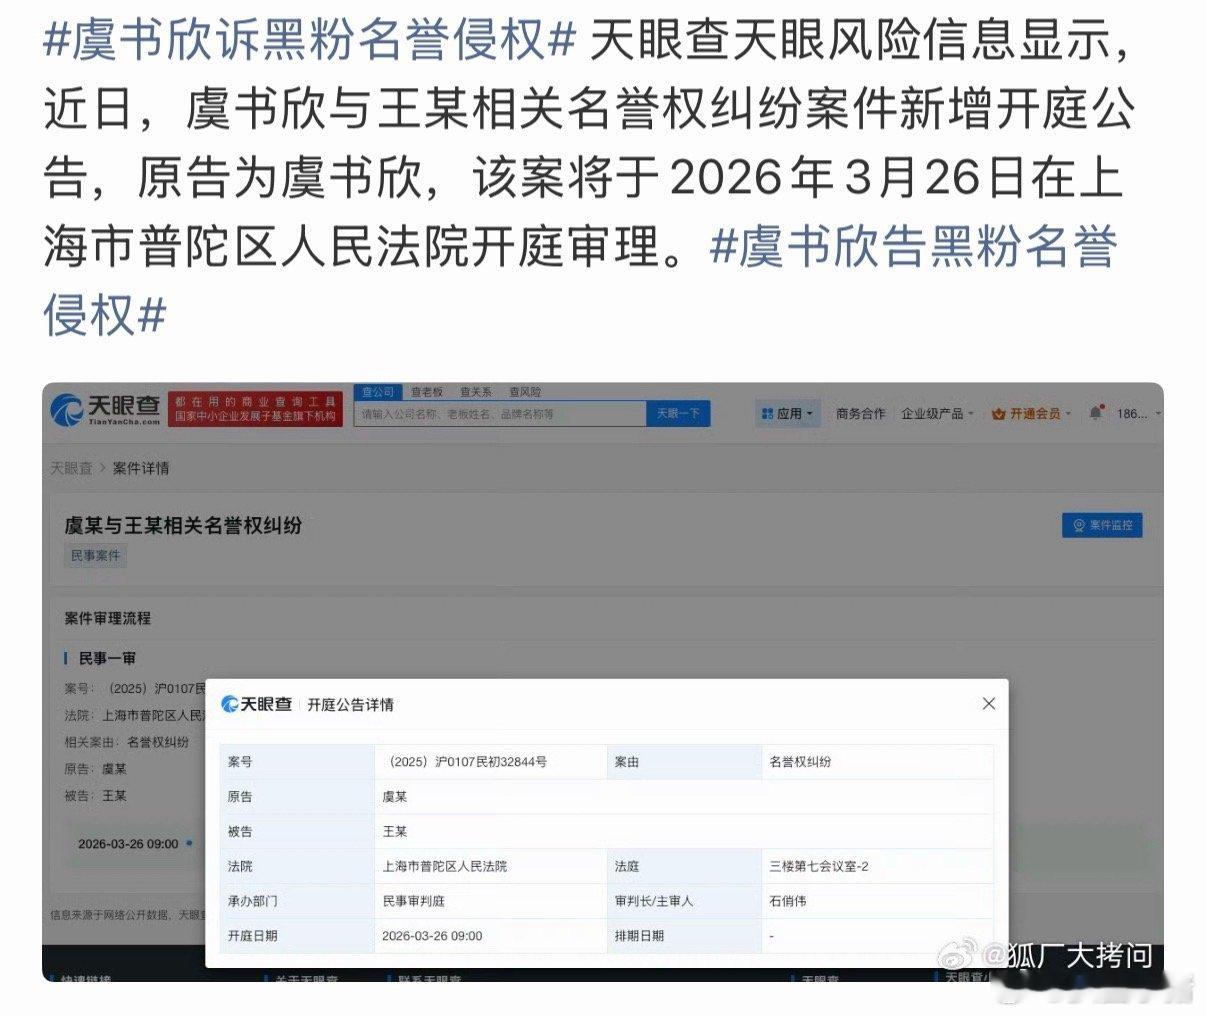This screenshot has height=1016, width=1206.
Task: Click the 商务合作 navigation link
Action: 861,413
